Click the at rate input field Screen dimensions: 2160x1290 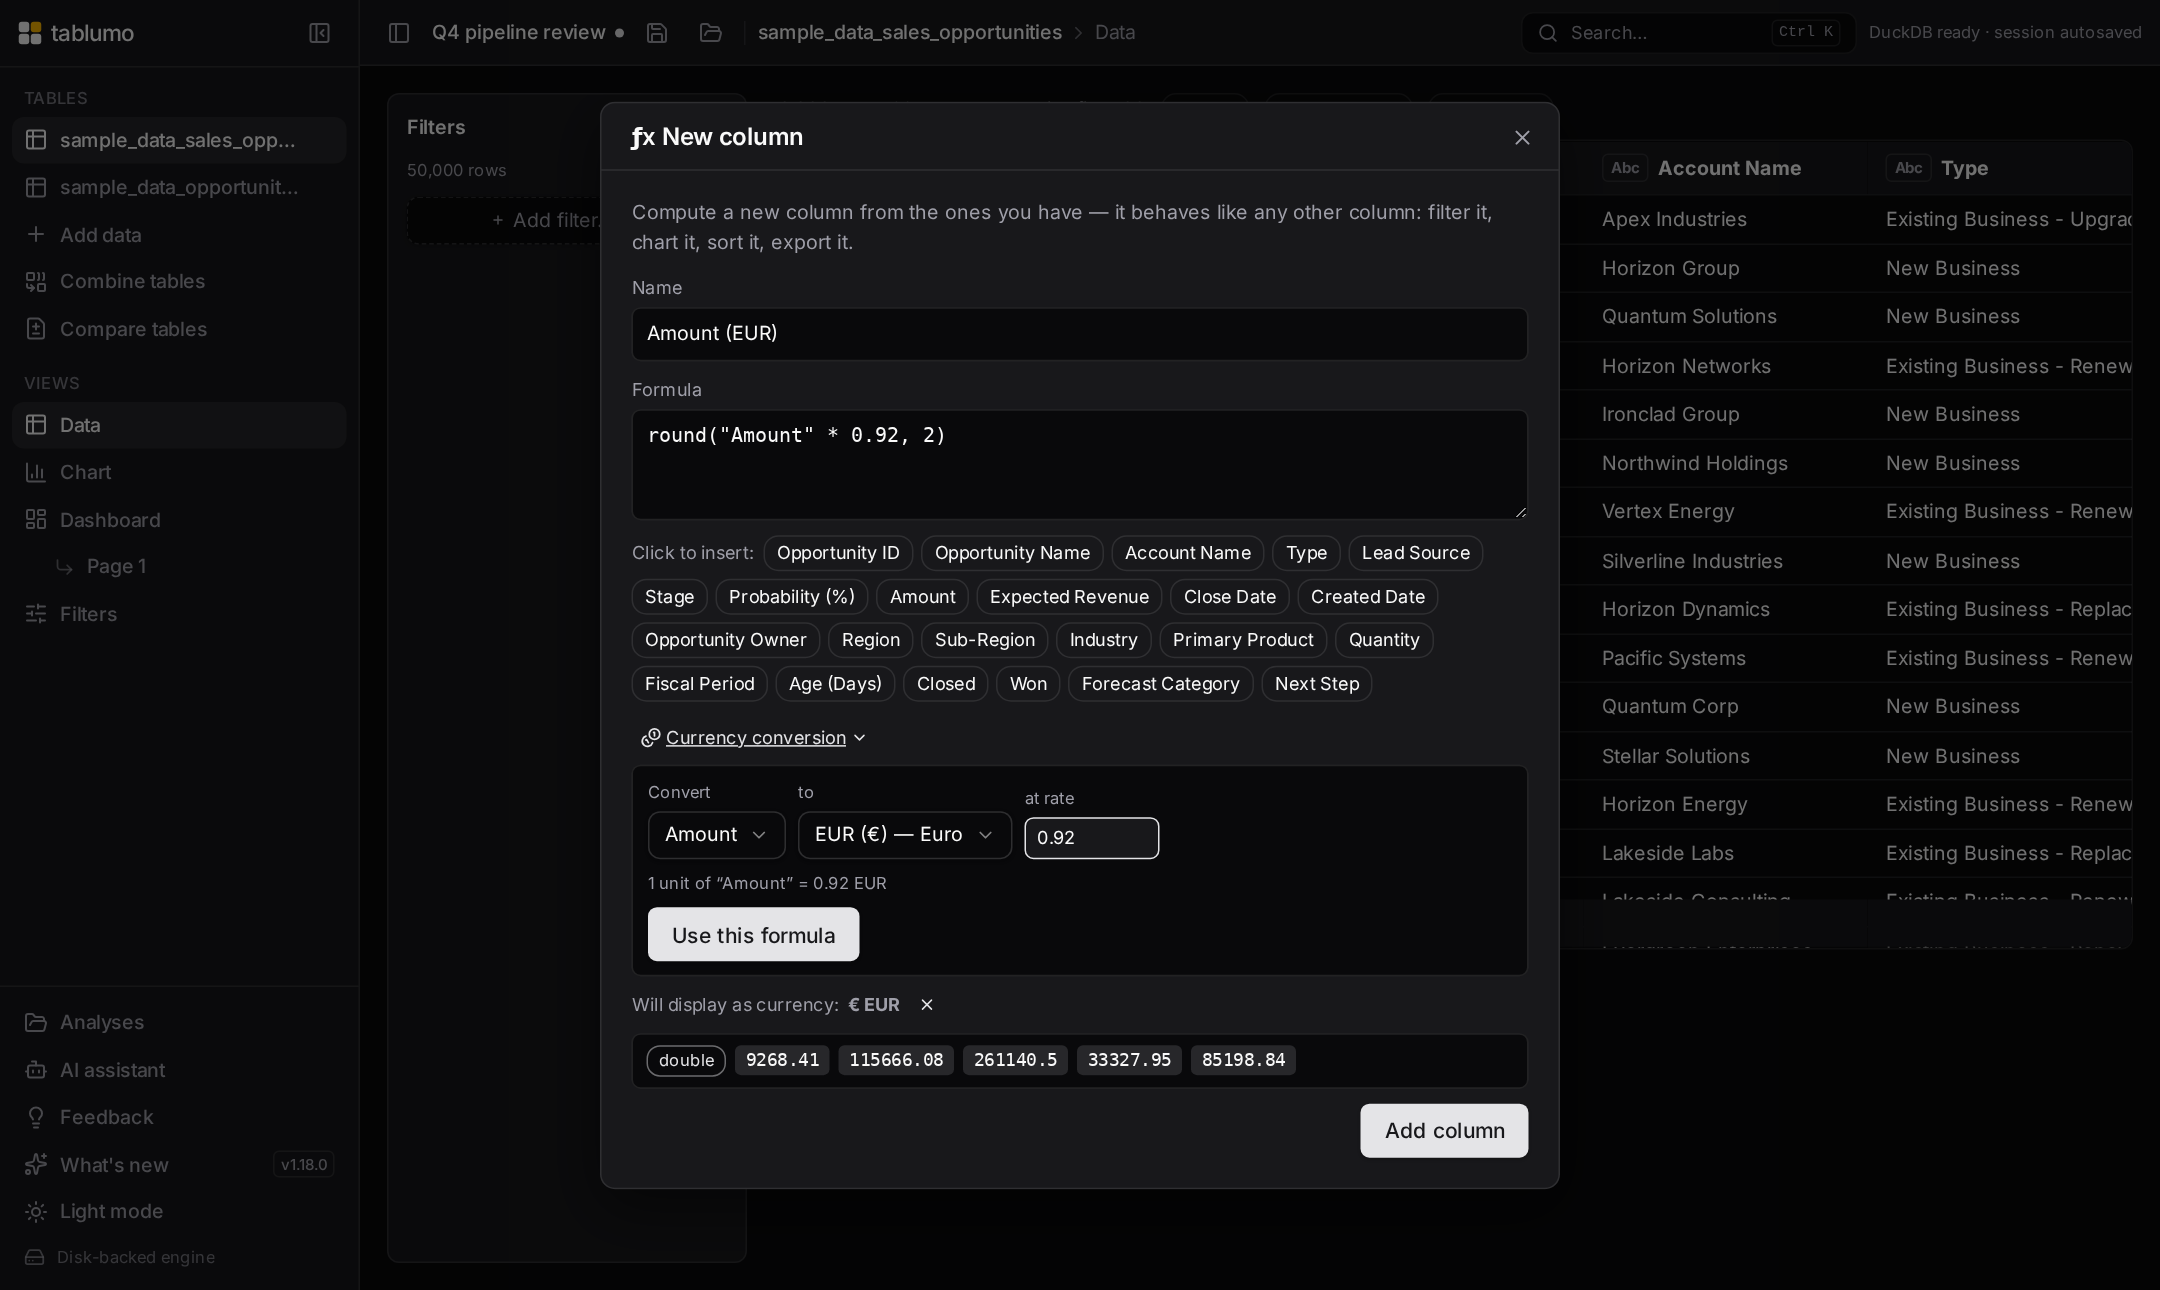click(1092, 838)
